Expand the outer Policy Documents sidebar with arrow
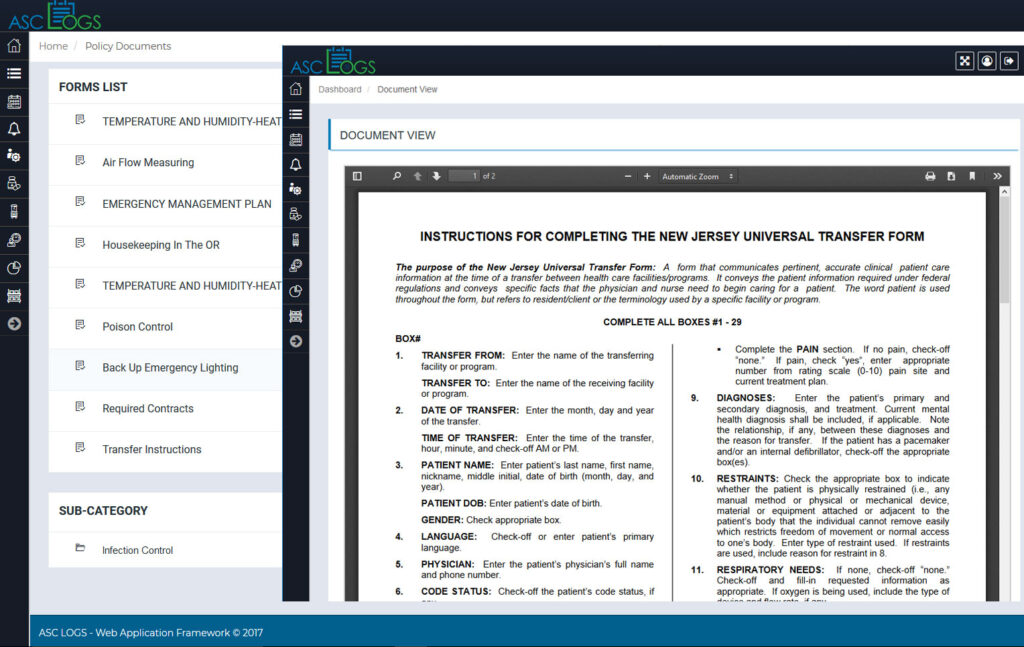 pos(14,323)
